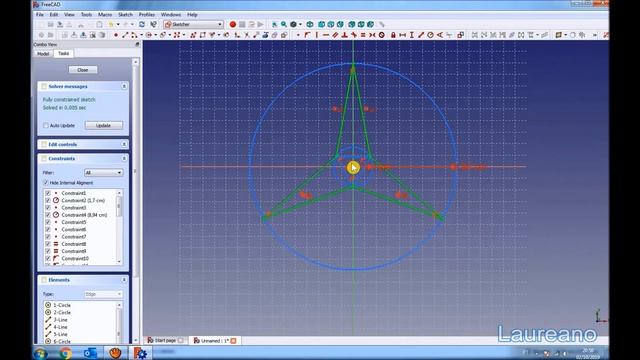
Task: Create a point with the point tool
Action: 116,35
